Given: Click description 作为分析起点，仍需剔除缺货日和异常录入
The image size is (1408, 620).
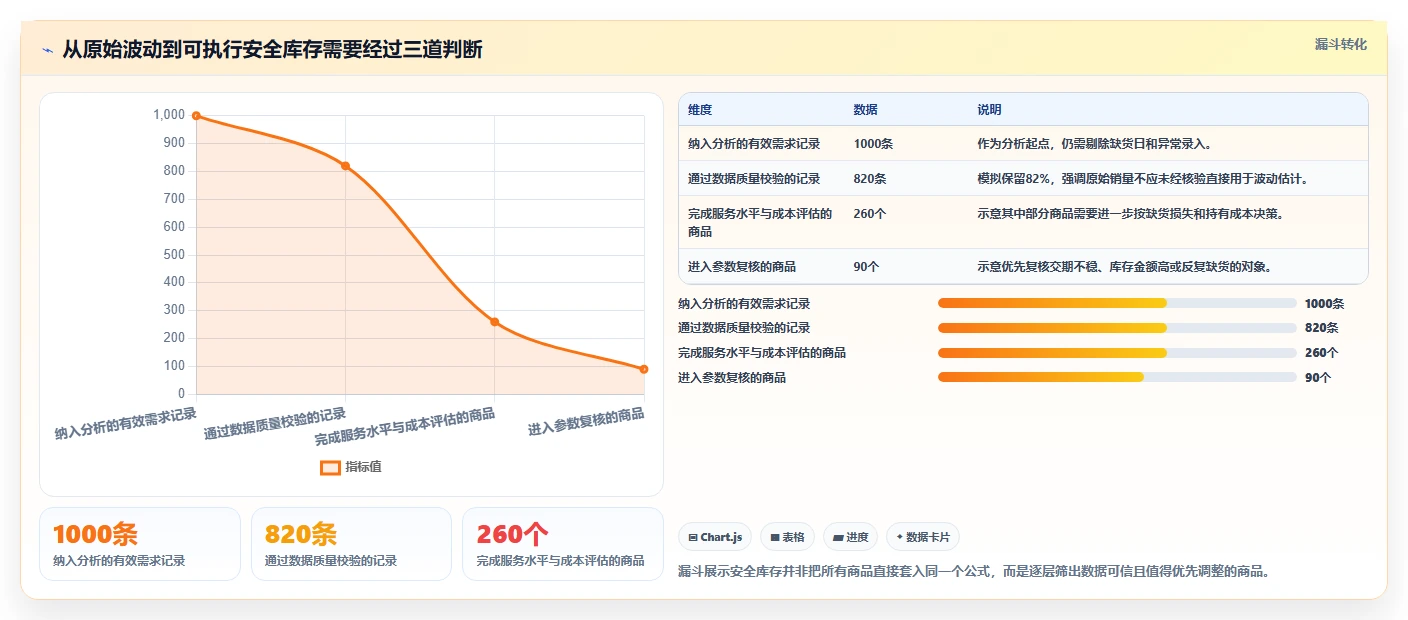Looking at the screenshot, I should 1095,144.
